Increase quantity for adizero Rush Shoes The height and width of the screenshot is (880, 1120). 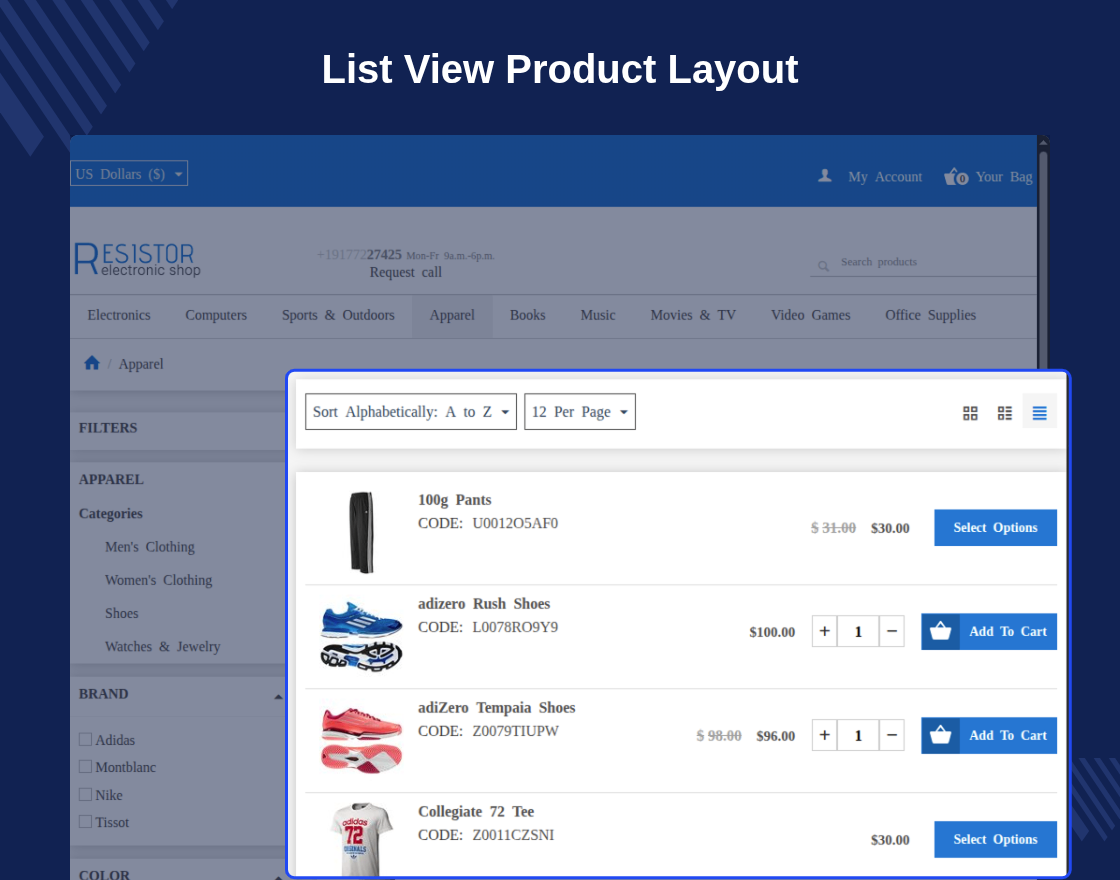(x=824, y=631)
